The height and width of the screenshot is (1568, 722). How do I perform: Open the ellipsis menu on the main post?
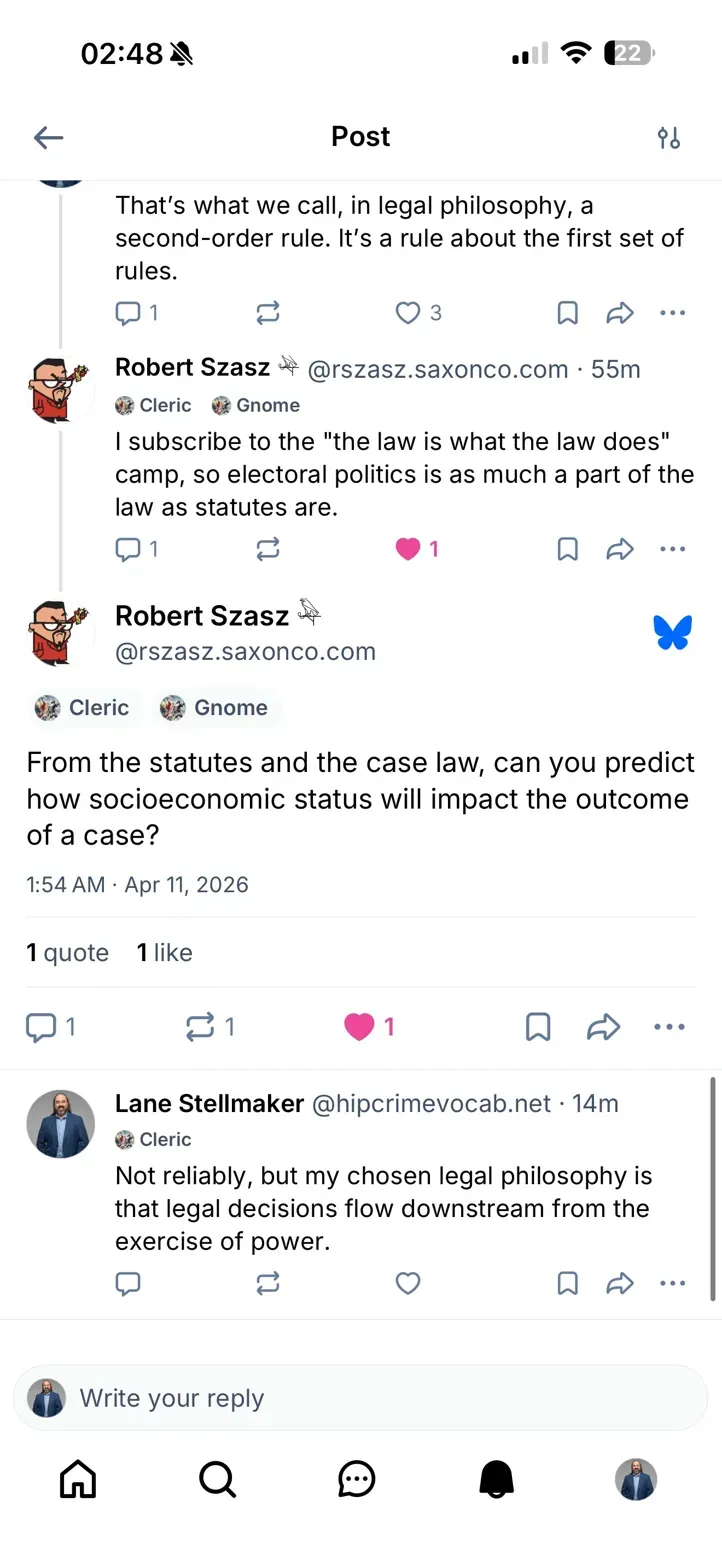click(668, 1026)
